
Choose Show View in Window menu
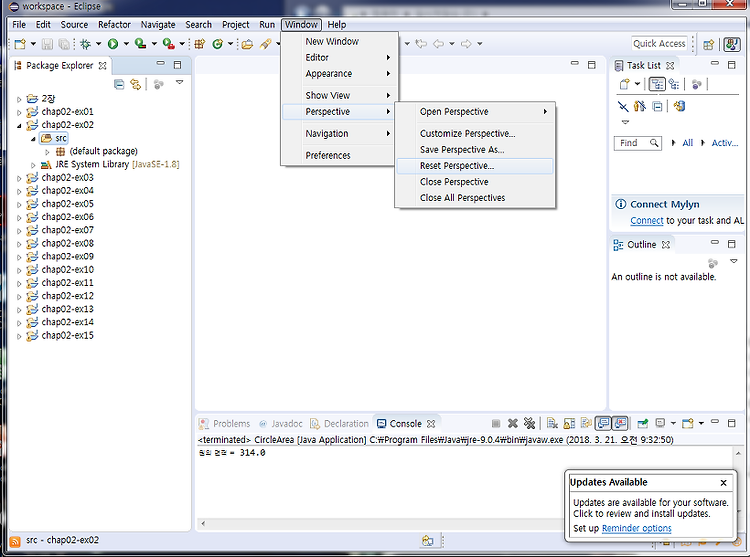coord(339,95)
